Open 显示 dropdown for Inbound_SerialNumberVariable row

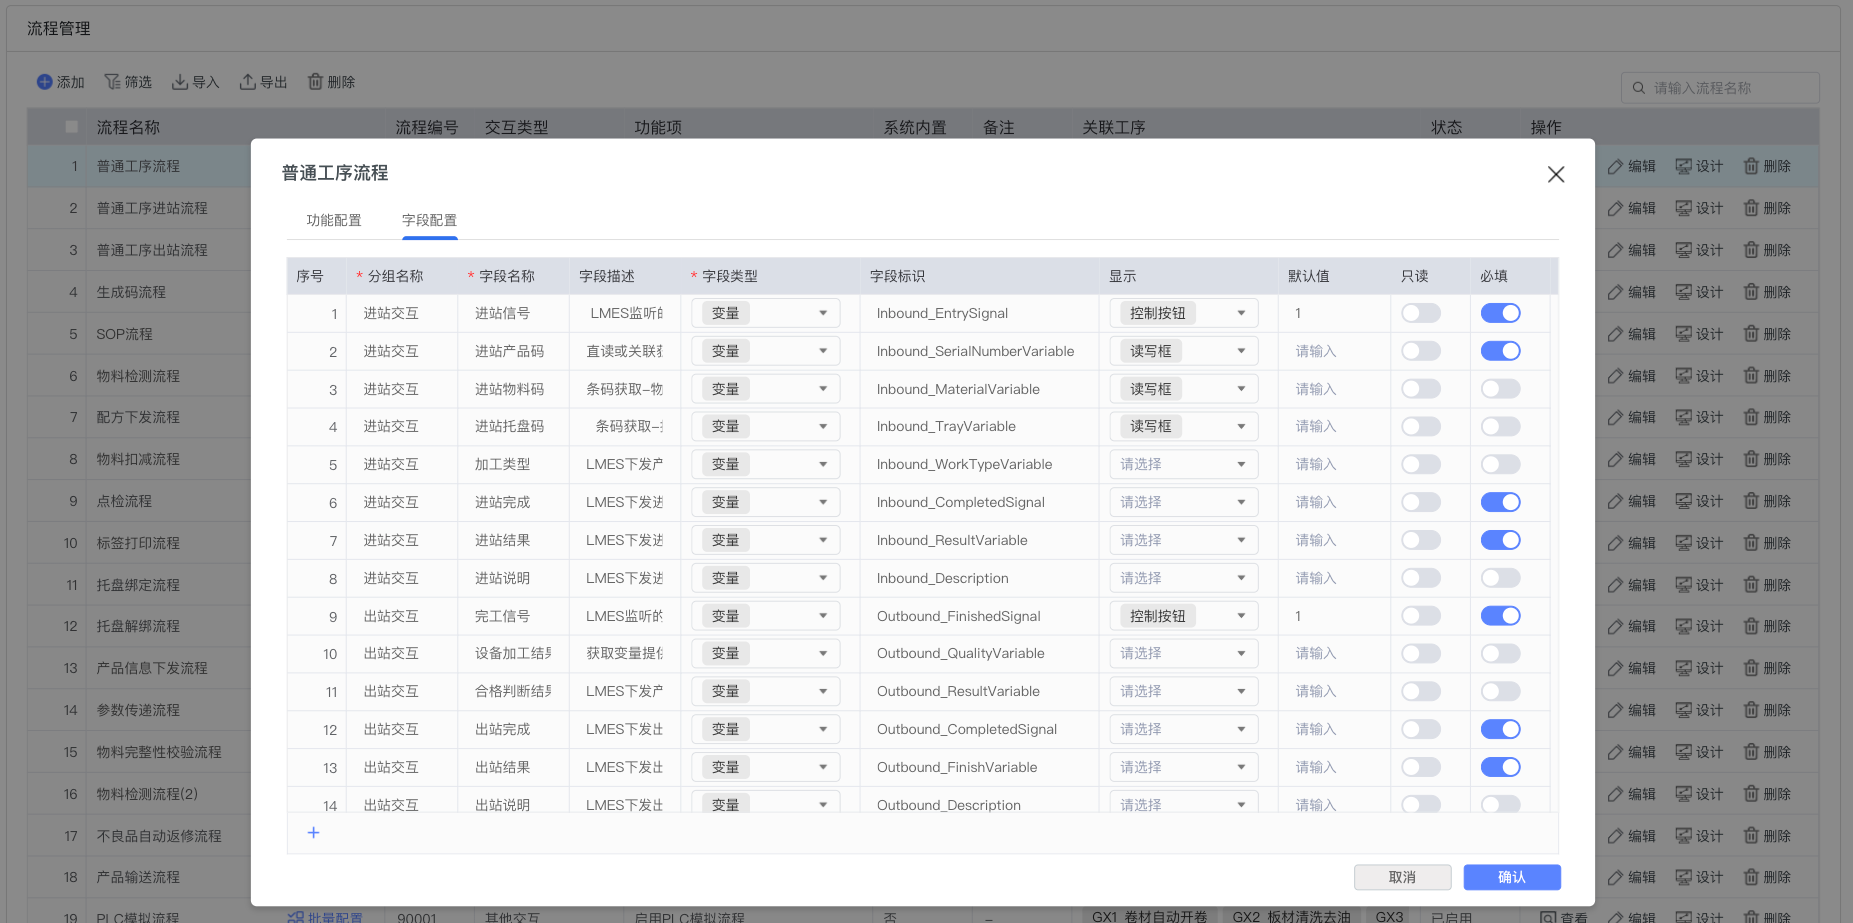tap(1183, 351)
